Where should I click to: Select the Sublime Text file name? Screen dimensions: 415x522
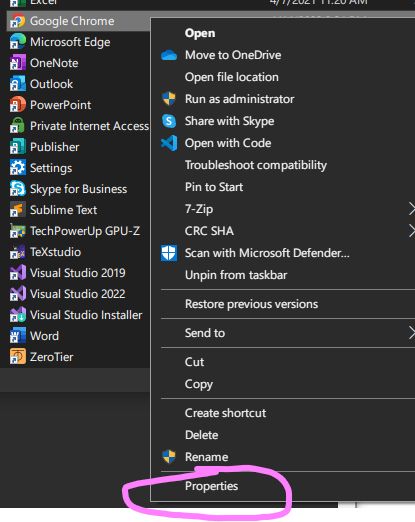coord(64,210)
